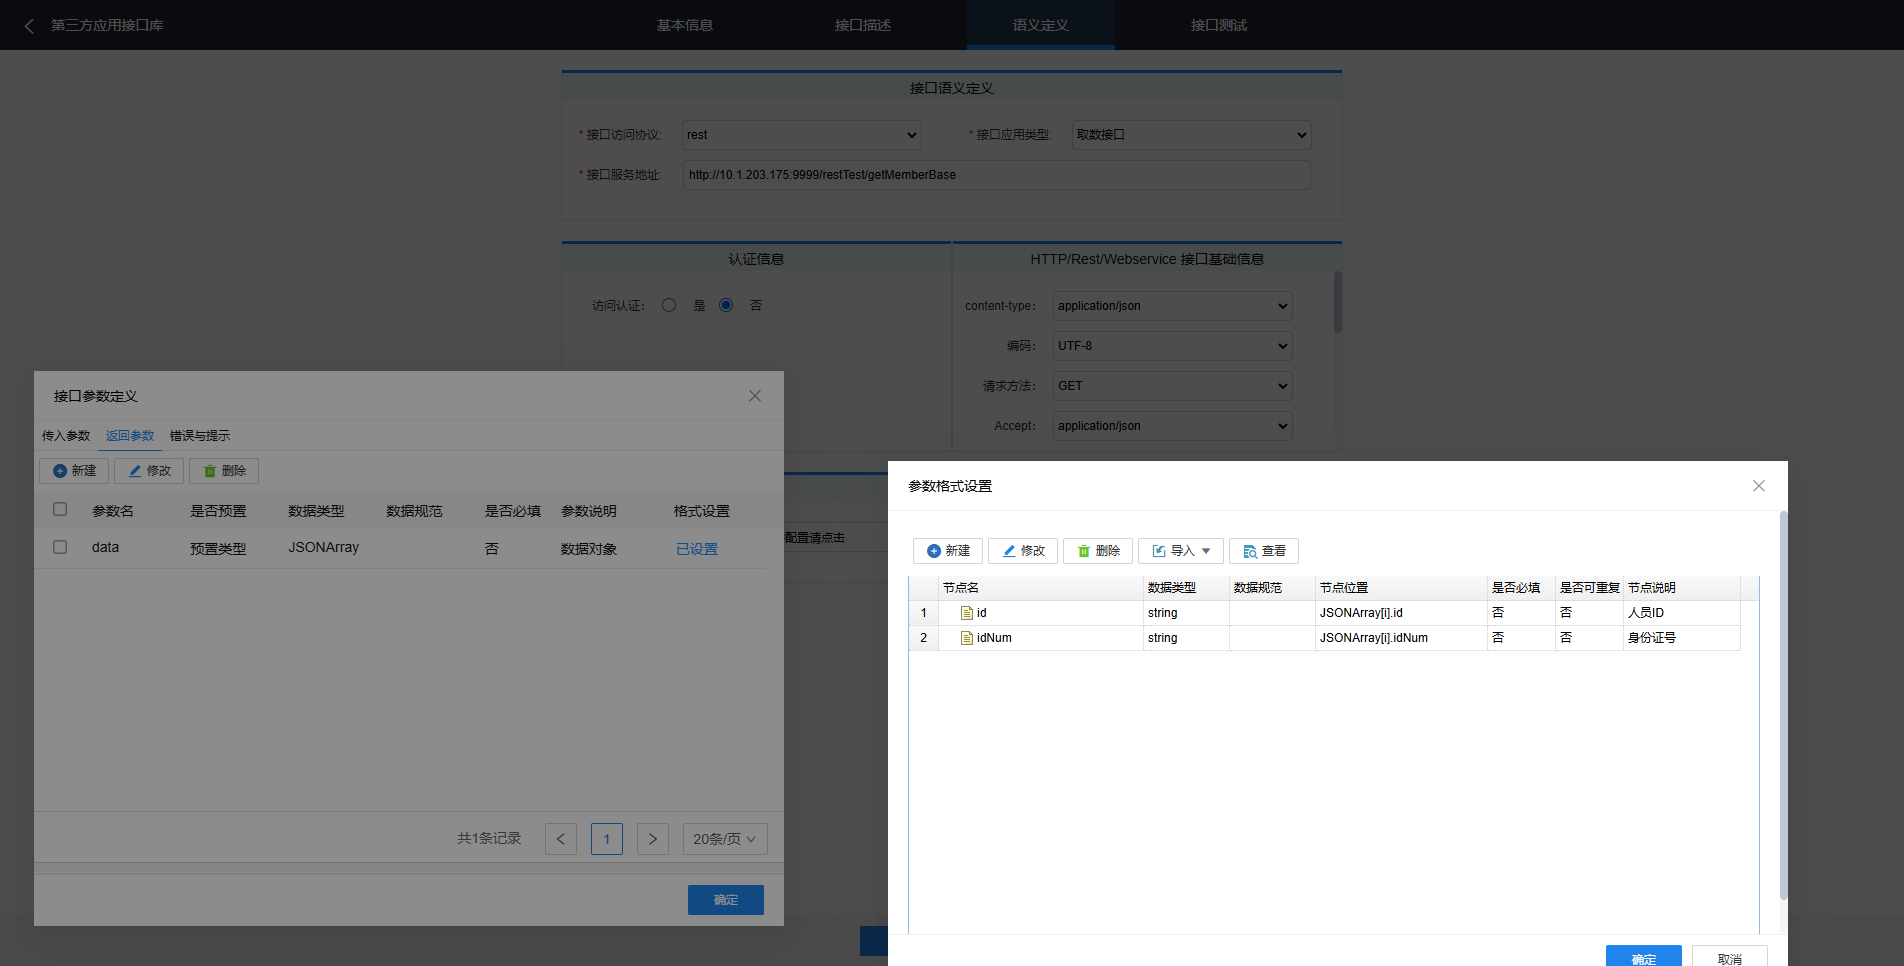
Task: Click 删除 icon in 接口参数定义 dialog
Action: click(x=210, y=471)
